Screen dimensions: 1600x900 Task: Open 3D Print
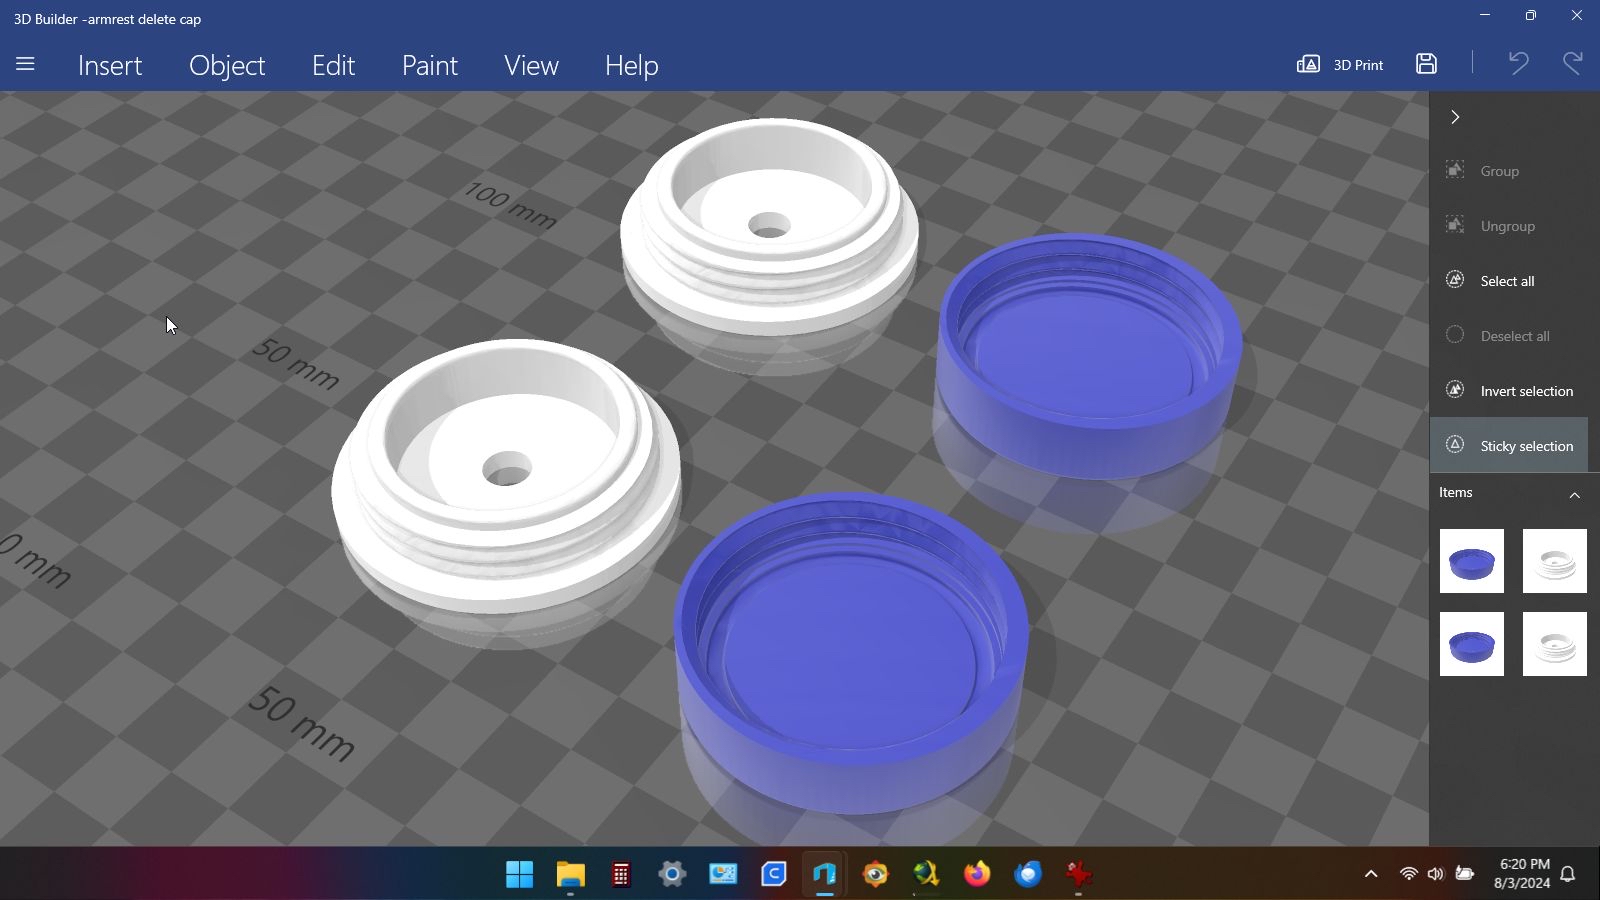click(x=1340, y=64)
